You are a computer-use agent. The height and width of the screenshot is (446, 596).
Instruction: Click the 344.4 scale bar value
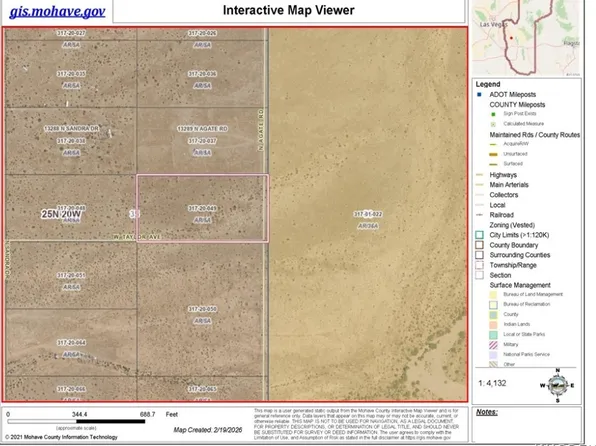pos(79,414)
